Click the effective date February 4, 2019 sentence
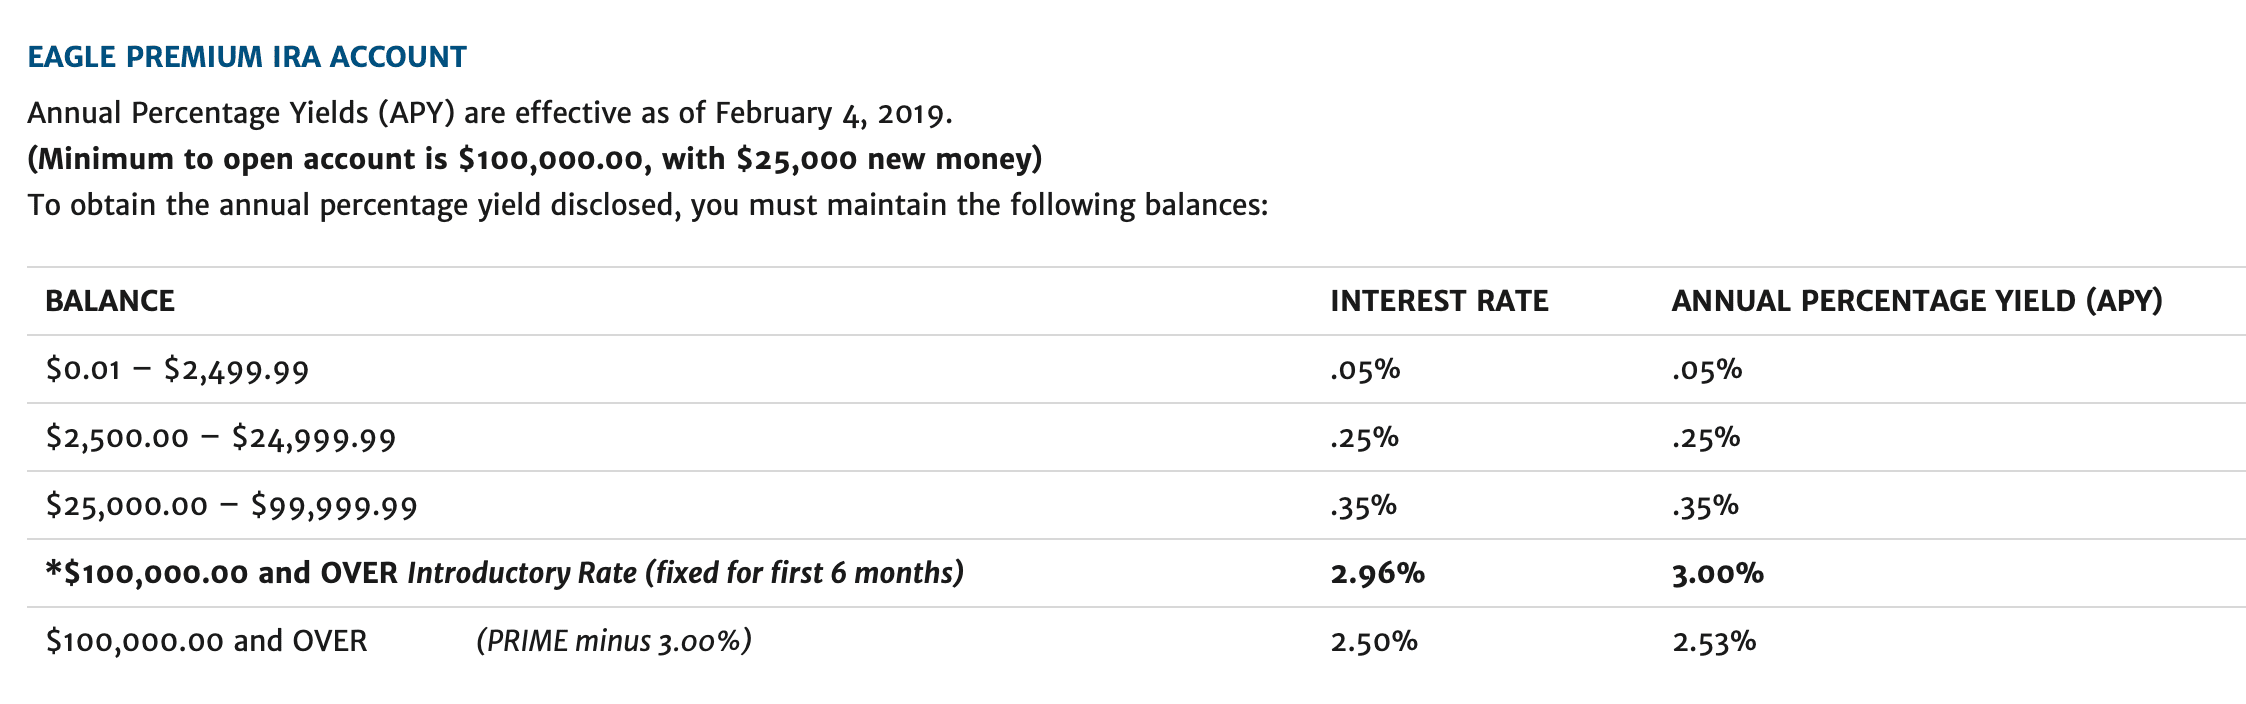Viewport: 2246px width, 704px height. pos(490,113)
